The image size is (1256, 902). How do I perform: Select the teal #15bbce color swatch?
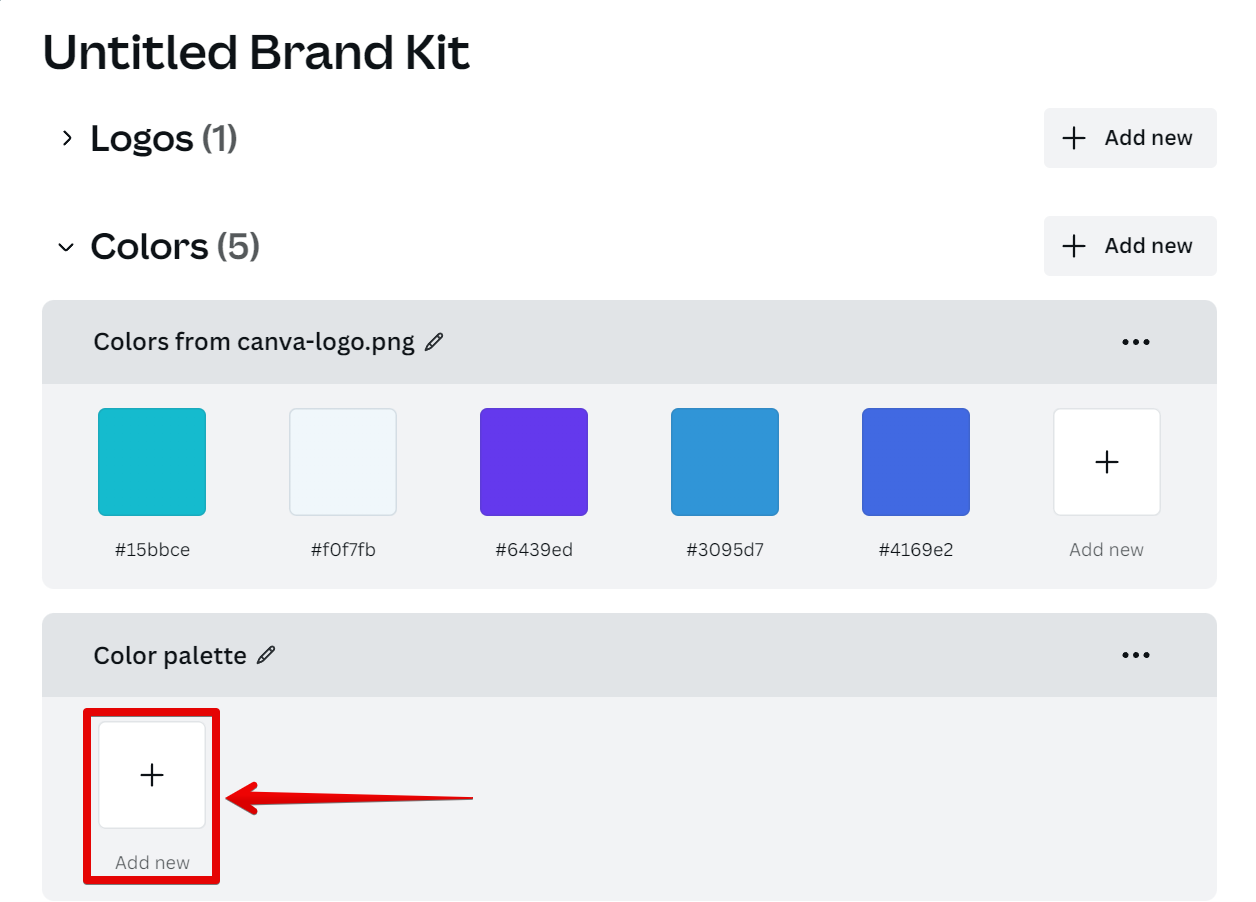pos(152,462)
